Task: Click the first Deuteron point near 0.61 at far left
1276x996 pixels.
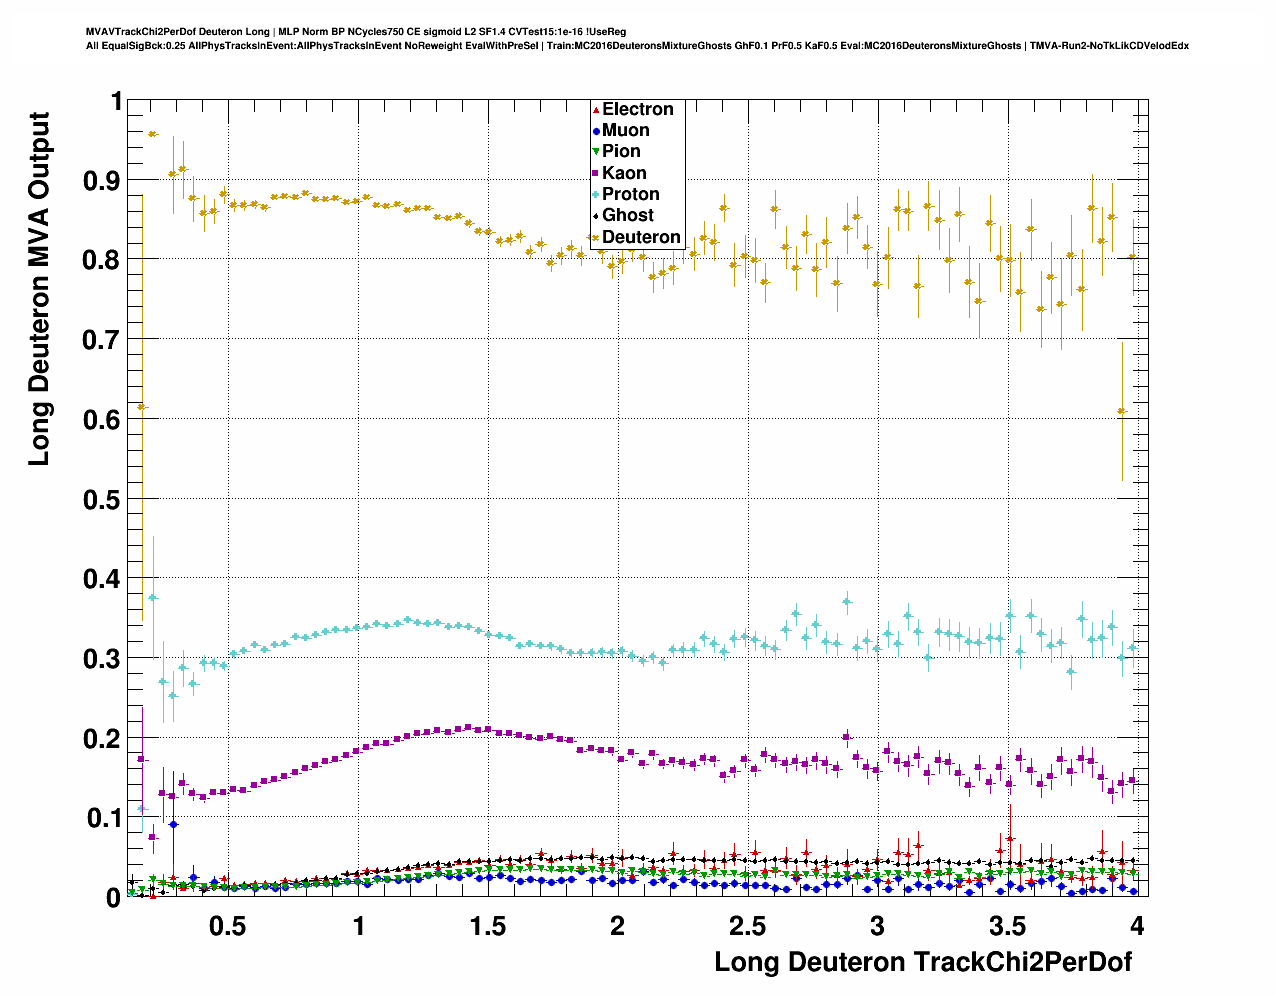Action: click(142, 407)
